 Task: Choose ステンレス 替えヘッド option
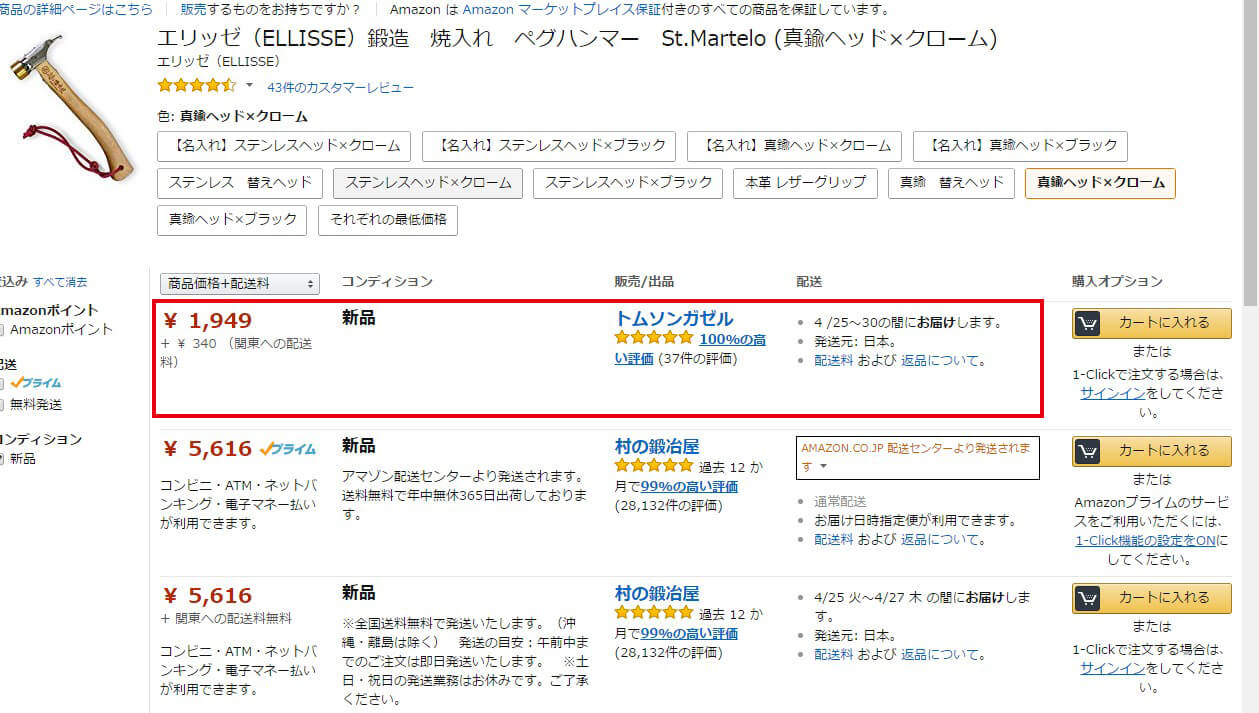coord(240,183)
